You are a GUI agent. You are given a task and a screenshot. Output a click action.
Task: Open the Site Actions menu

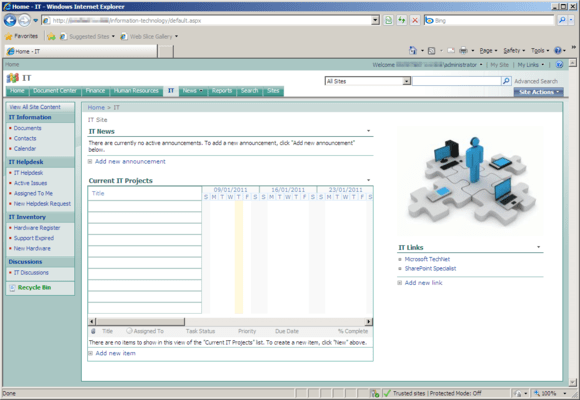[539, 92]
